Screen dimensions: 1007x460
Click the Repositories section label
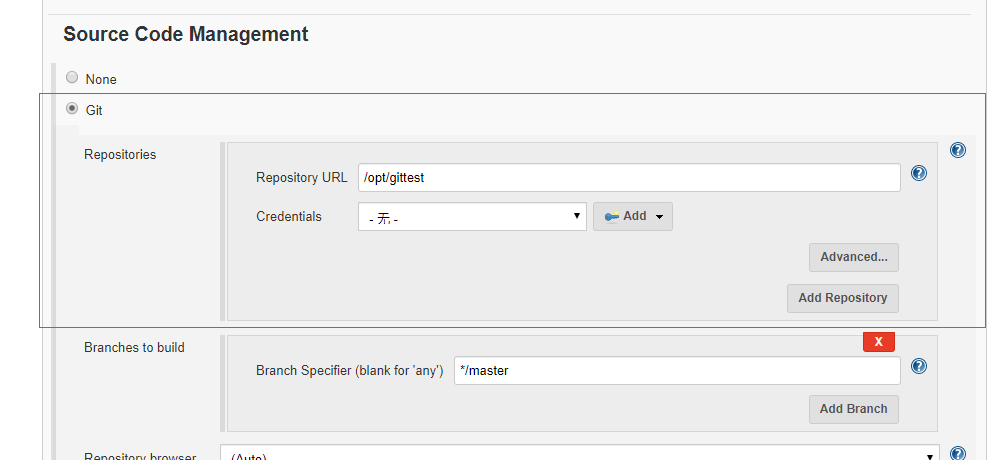(120, 155)
